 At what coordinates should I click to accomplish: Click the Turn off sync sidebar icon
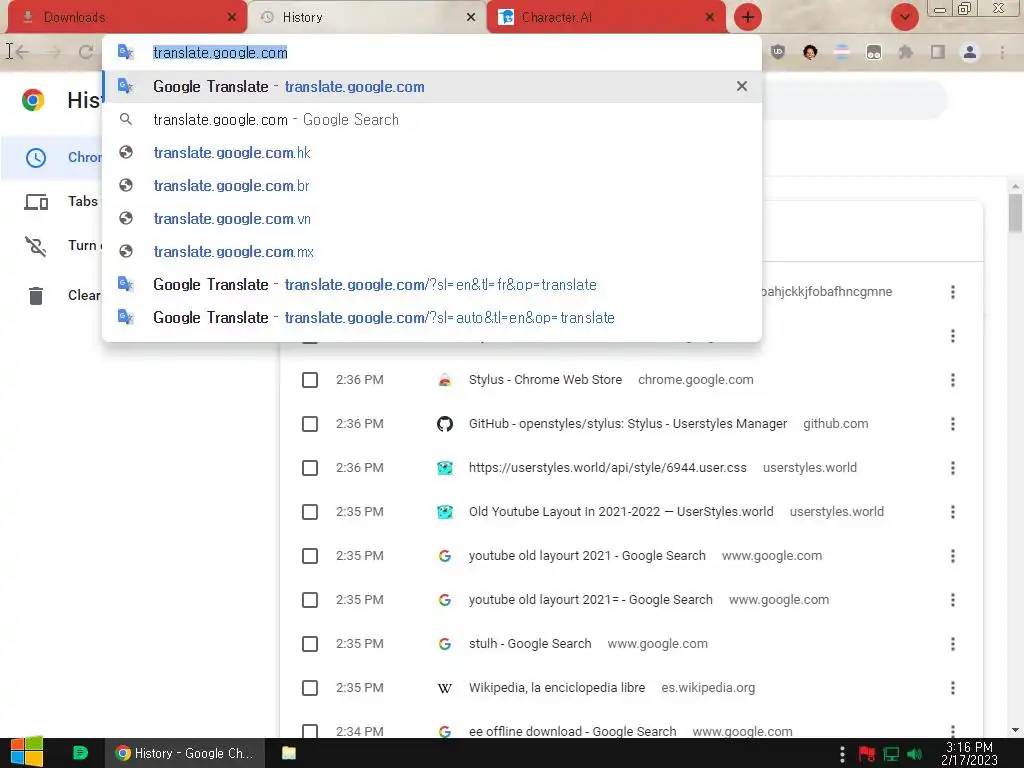36,246
